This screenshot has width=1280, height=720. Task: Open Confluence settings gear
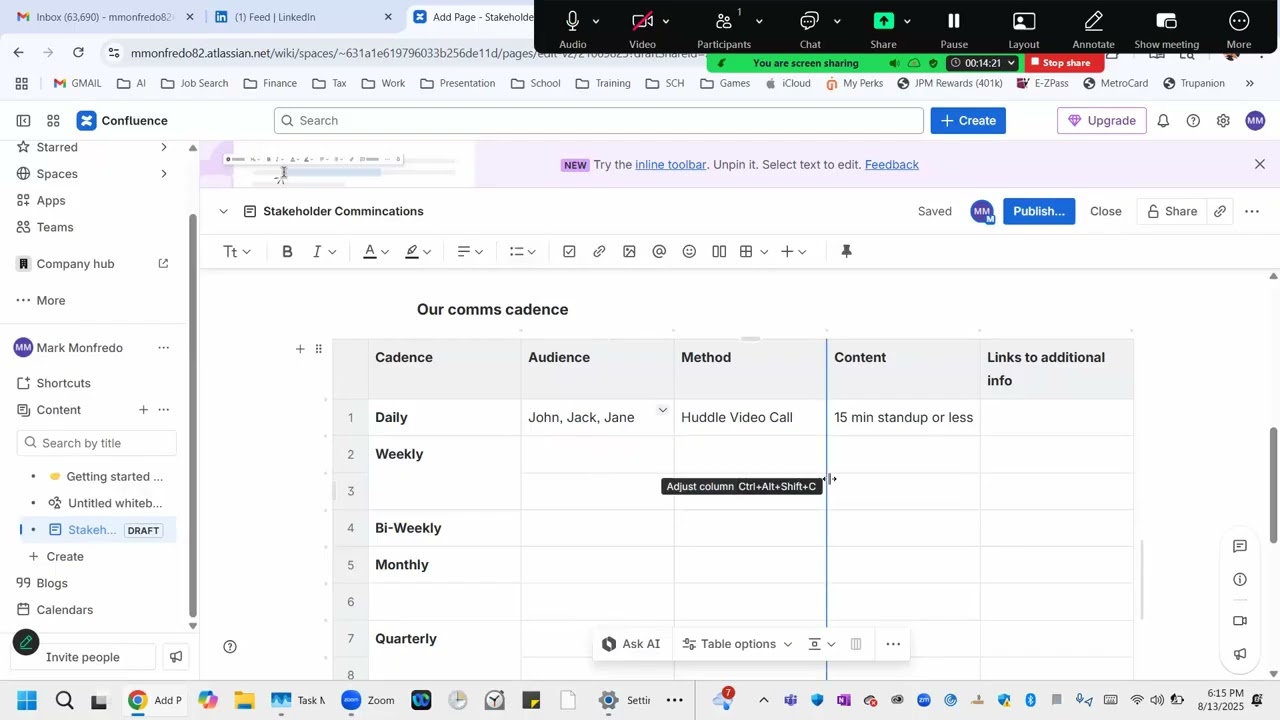pos(1223,121)
